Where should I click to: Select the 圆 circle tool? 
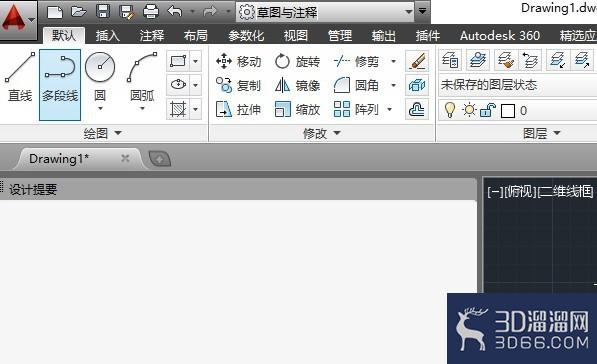click(100, 76)
